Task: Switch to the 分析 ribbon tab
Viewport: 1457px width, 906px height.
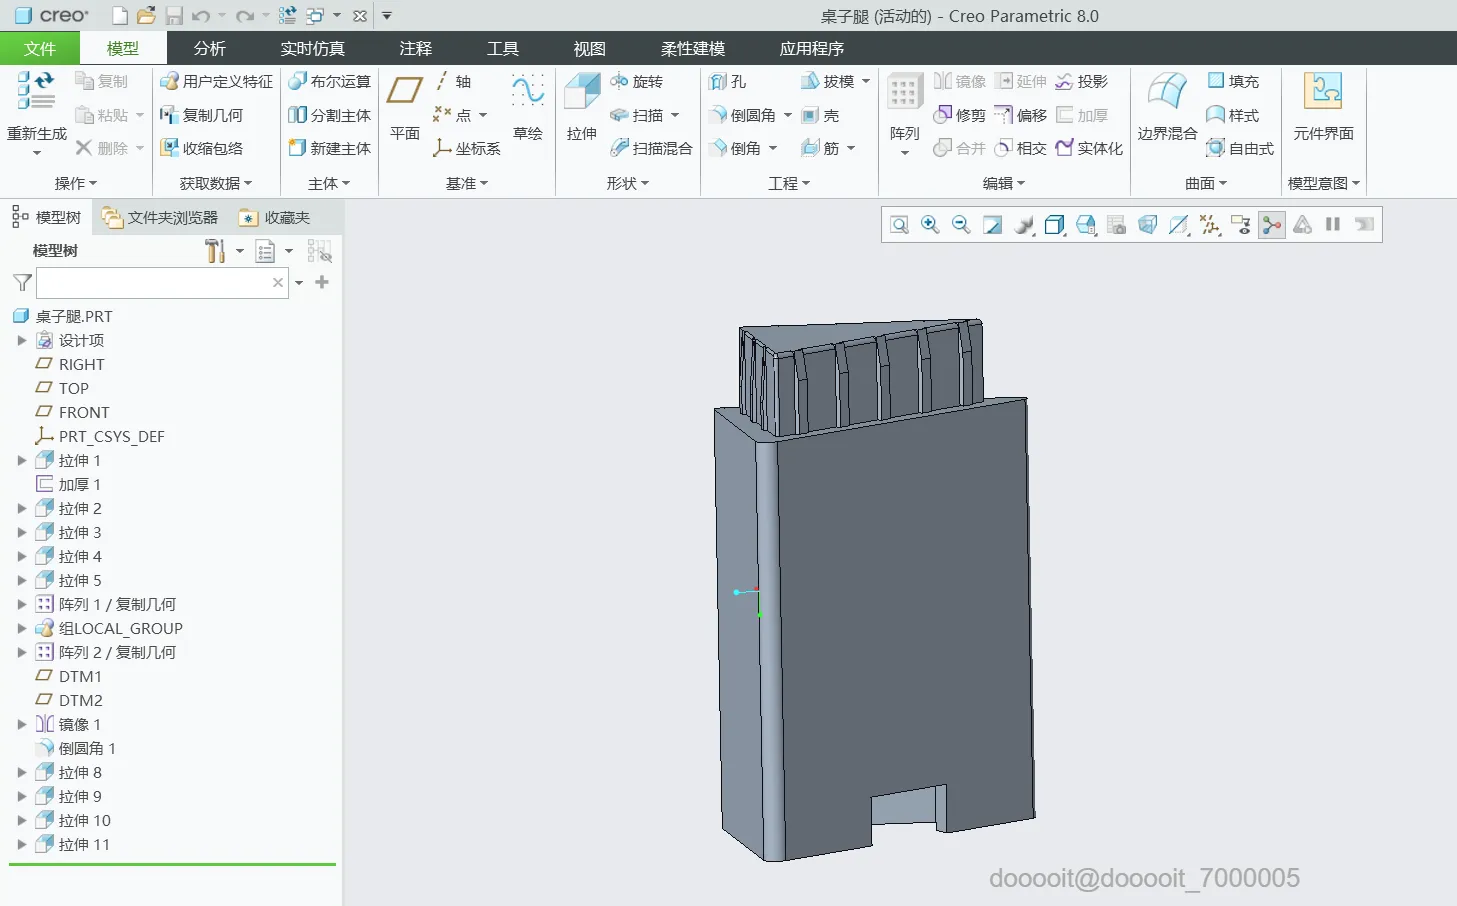Action: pyautogui.click(x=209, y=48)
